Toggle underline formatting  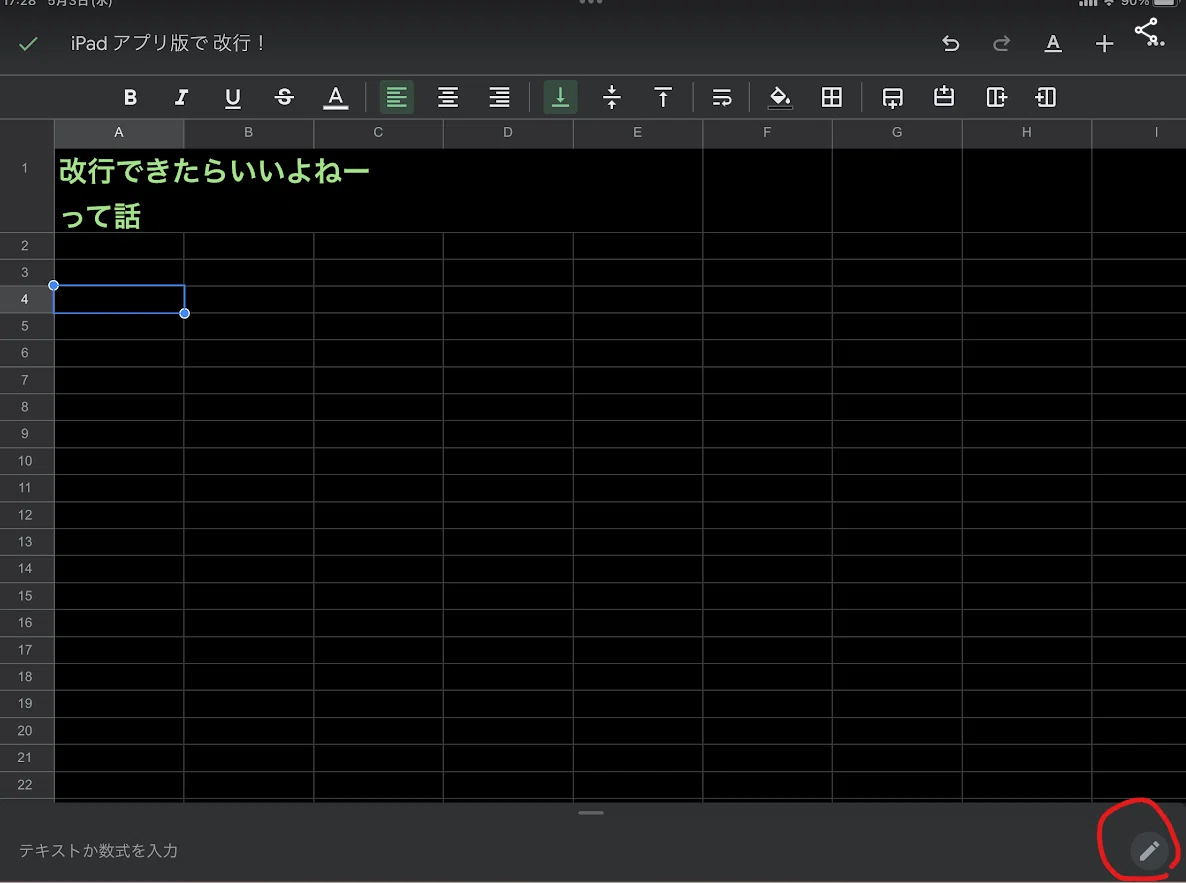tap(233, 98)
